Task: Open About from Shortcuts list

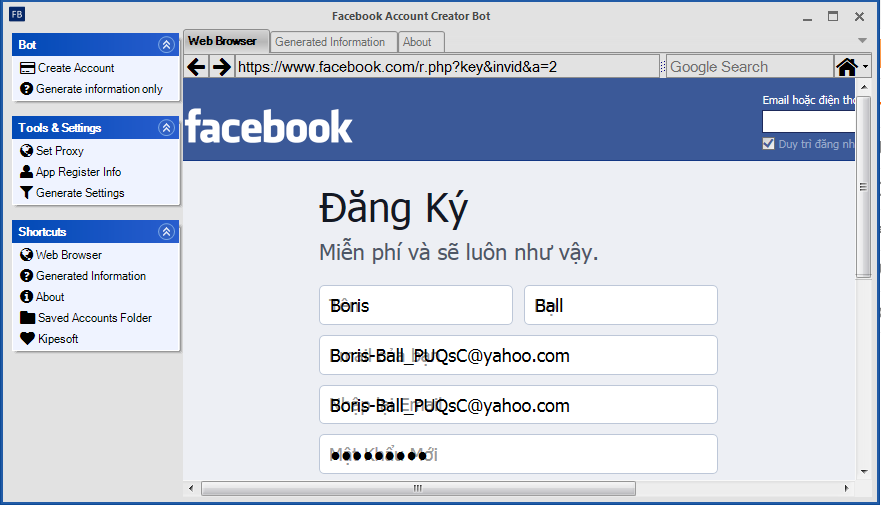Action: click(50, 297)
